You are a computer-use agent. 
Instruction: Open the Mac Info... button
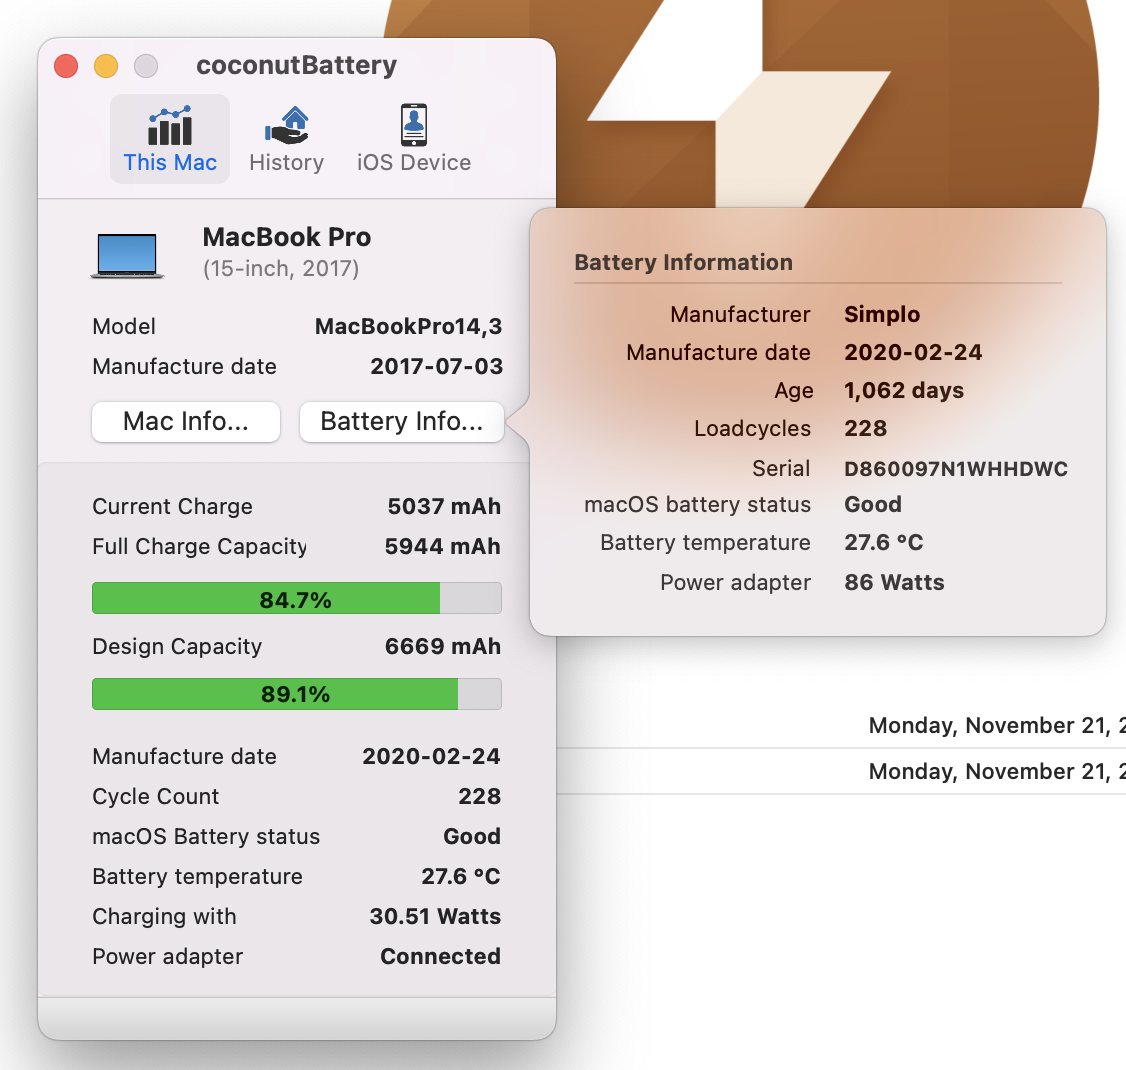click(x=186, y=422)
